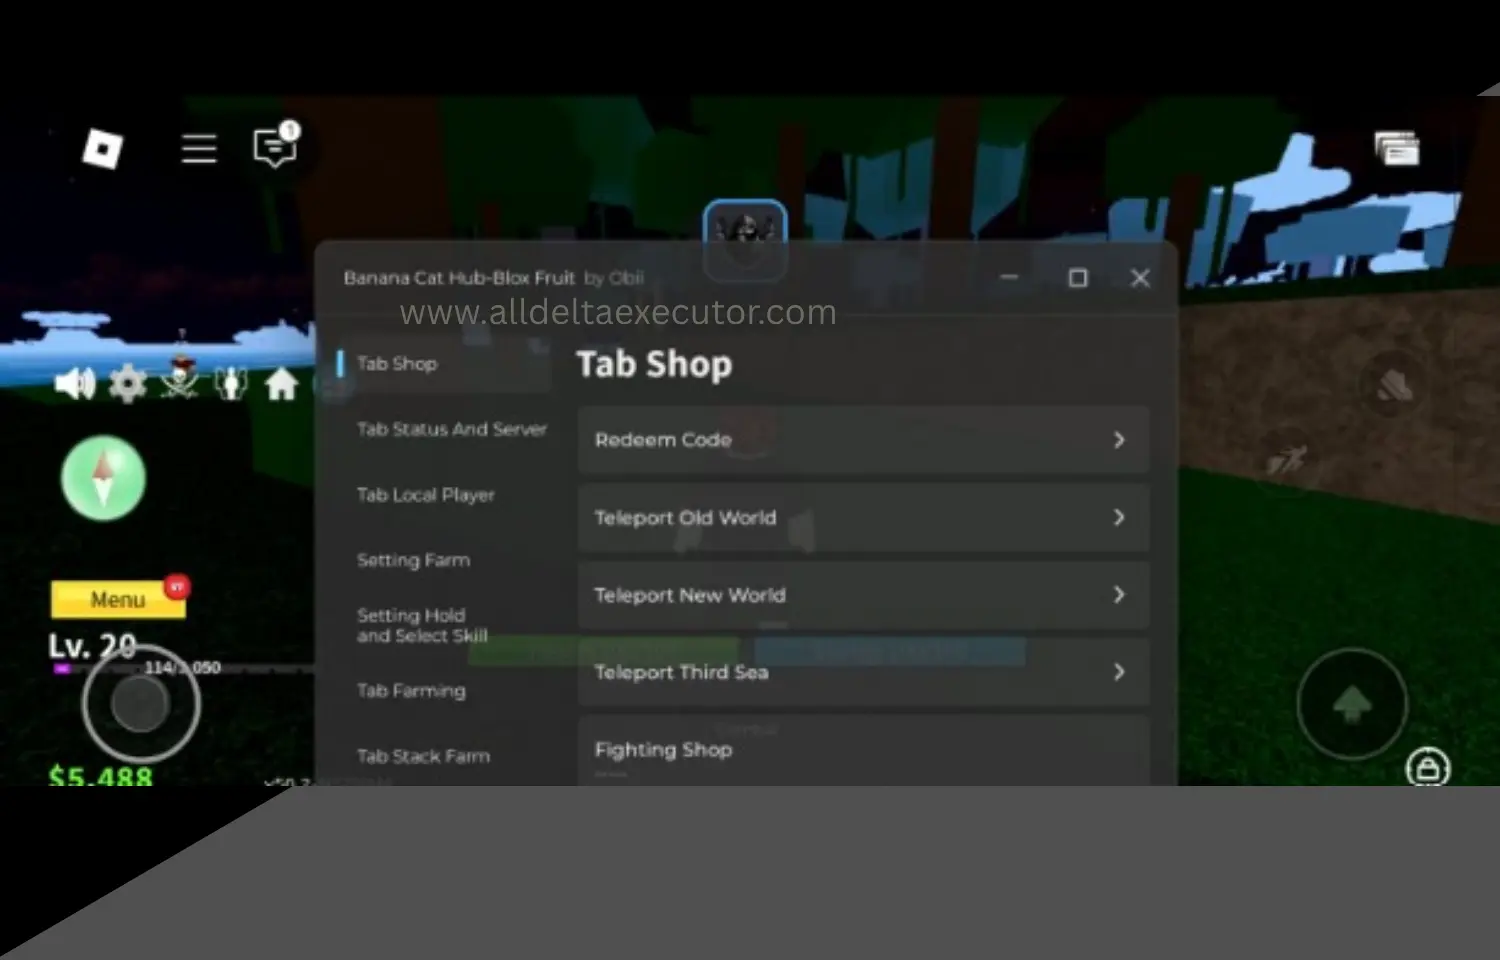Expand the Teleport New World chevron

[x=1119, y=595]
